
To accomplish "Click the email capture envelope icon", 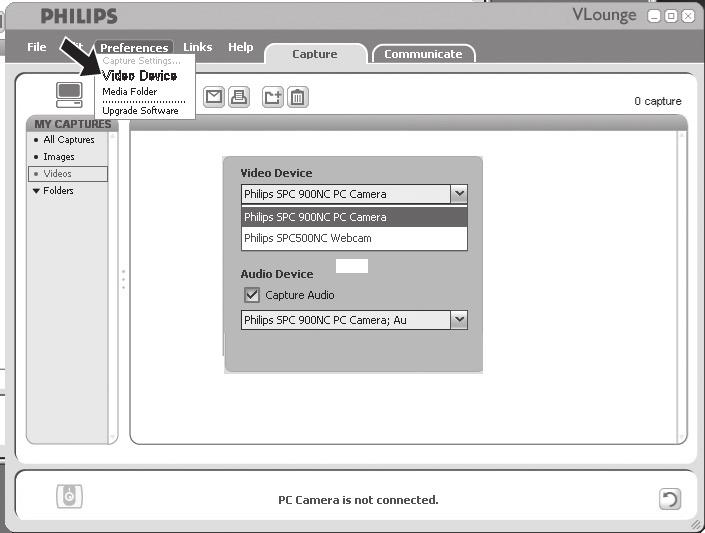I will coord(214,97).
